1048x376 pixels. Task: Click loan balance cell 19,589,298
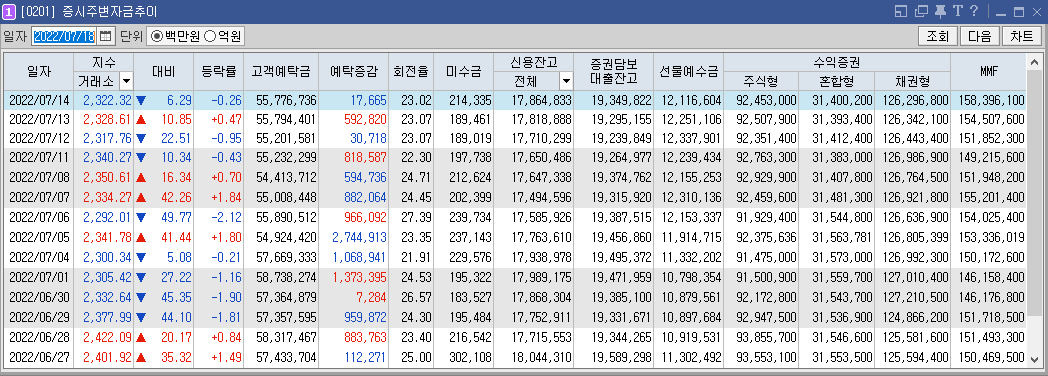[621, 357]
